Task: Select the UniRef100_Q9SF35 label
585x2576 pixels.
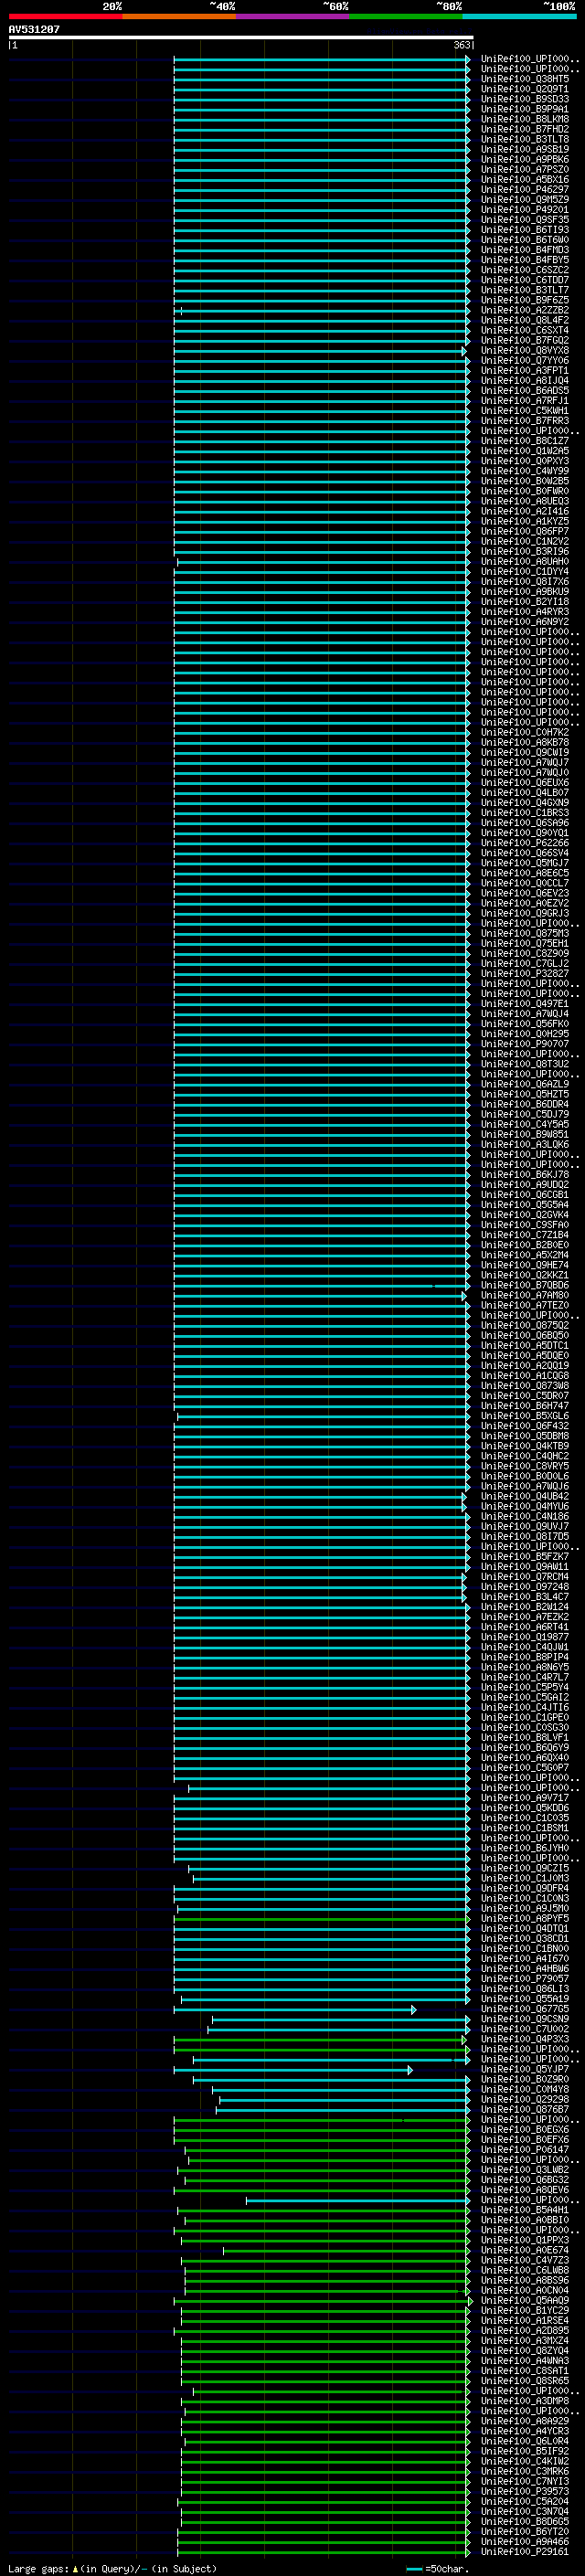Action: 525,219
